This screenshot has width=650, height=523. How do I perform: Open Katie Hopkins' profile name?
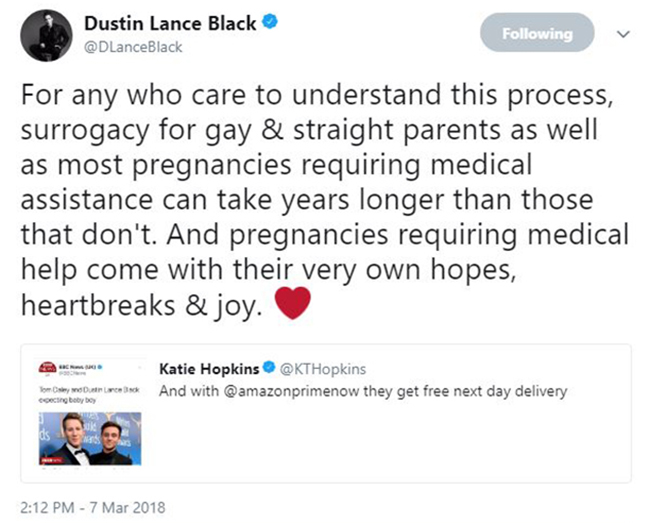(208, 368)
